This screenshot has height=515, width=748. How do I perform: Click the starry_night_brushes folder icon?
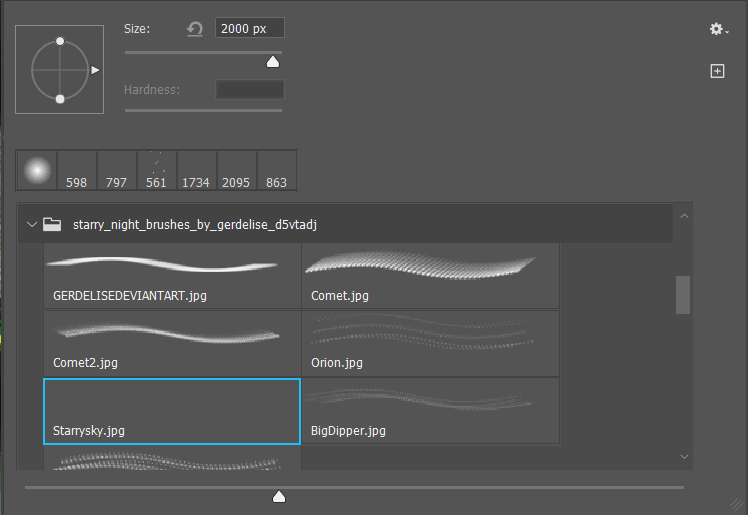click(x=52, y=224)
